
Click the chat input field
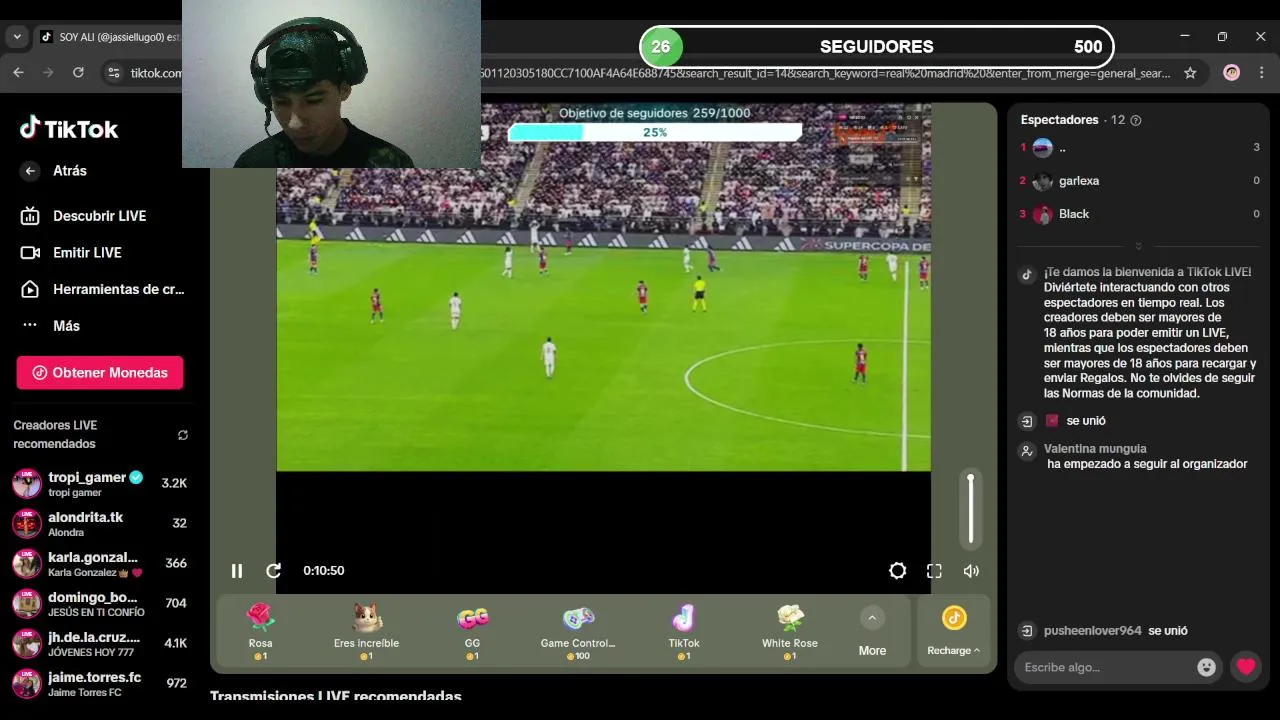pos(1104,667)
